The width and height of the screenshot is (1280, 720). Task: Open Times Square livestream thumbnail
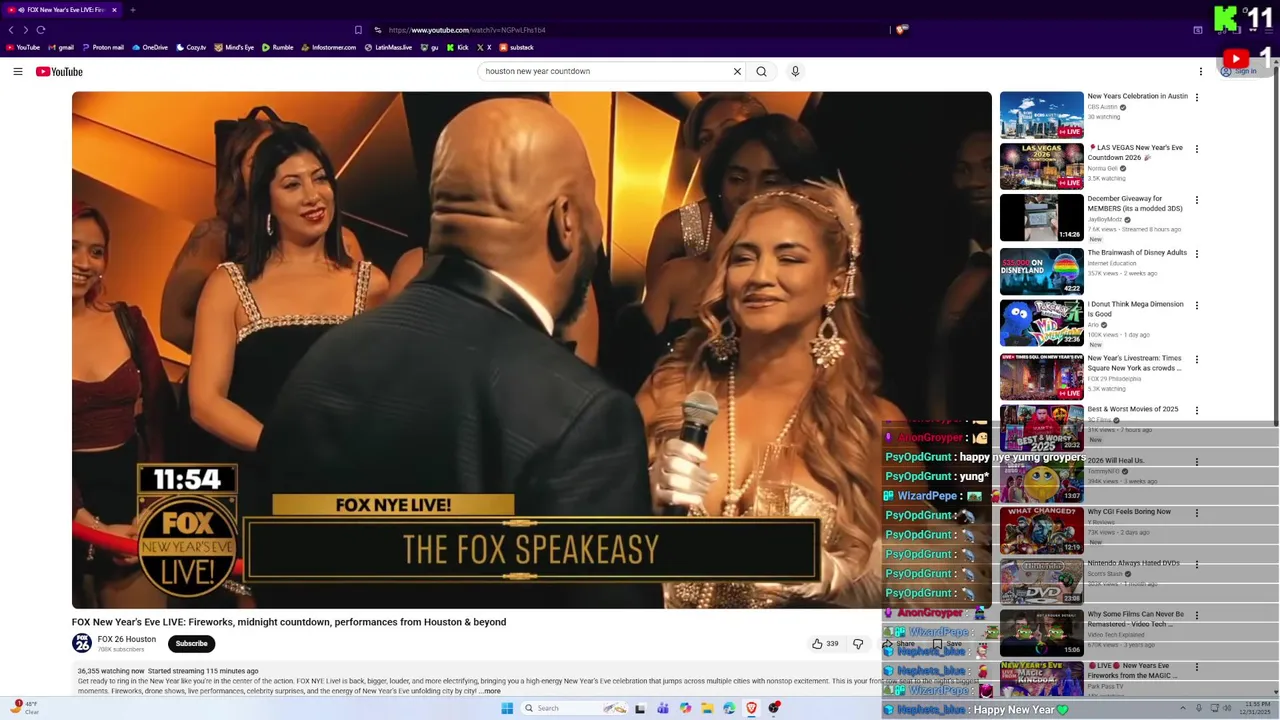(x=1041, y=376)
